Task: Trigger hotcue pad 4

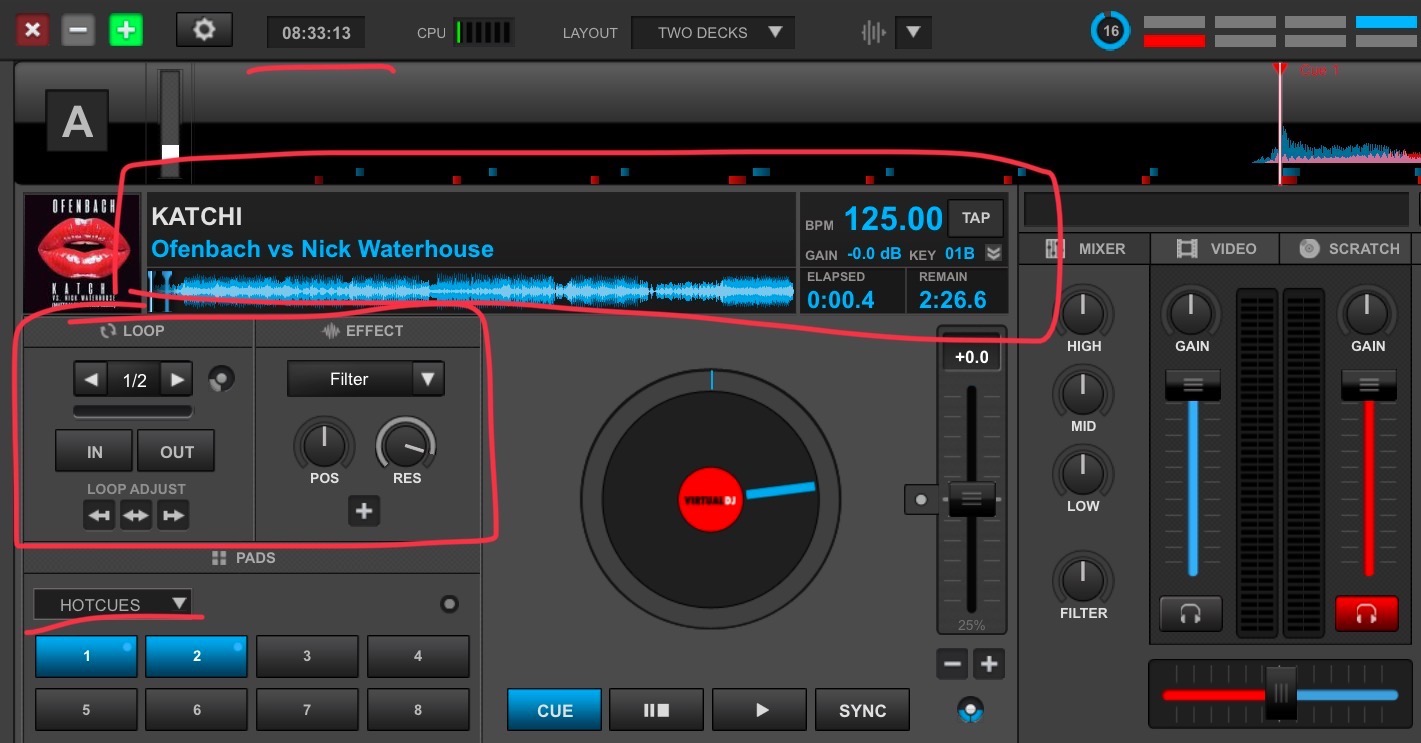Action: [418, 656]
